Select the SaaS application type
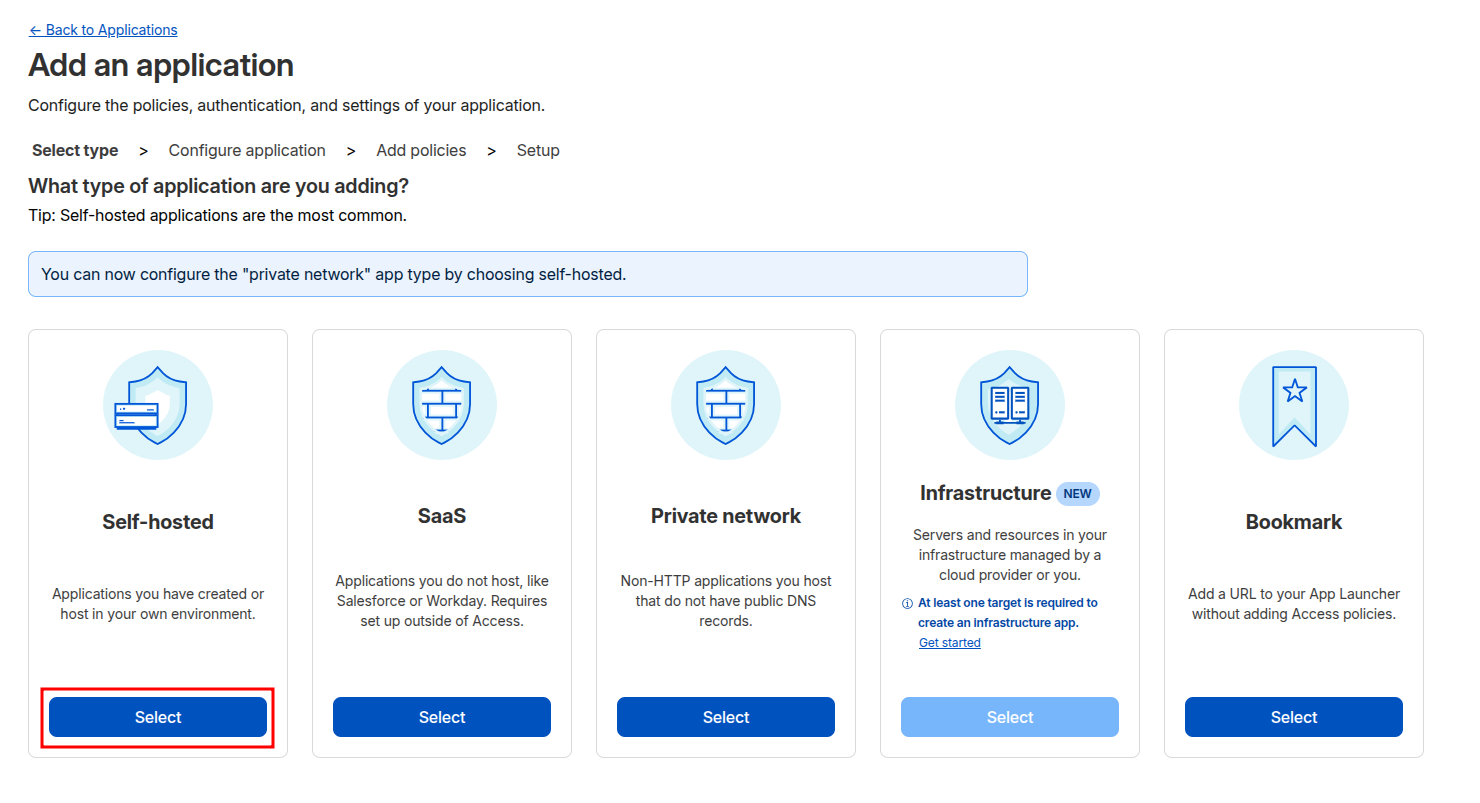The height and width of the screenshot is (803, 1480). point(441,717)
